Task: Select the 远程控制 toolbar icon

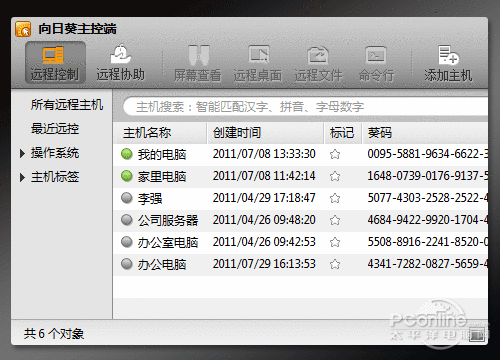Action: [x=55, y=63]
